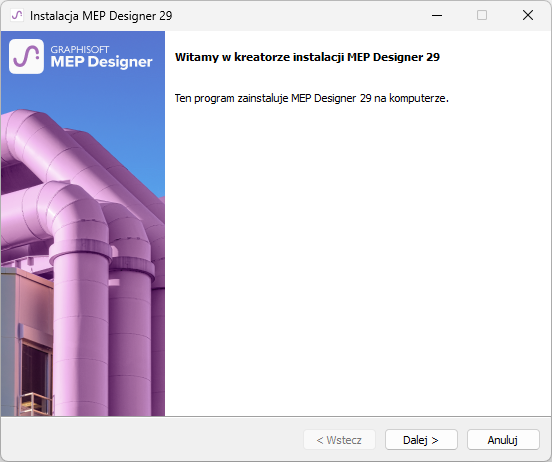
Task: Close the installer window
Action: tap(528, 15)
